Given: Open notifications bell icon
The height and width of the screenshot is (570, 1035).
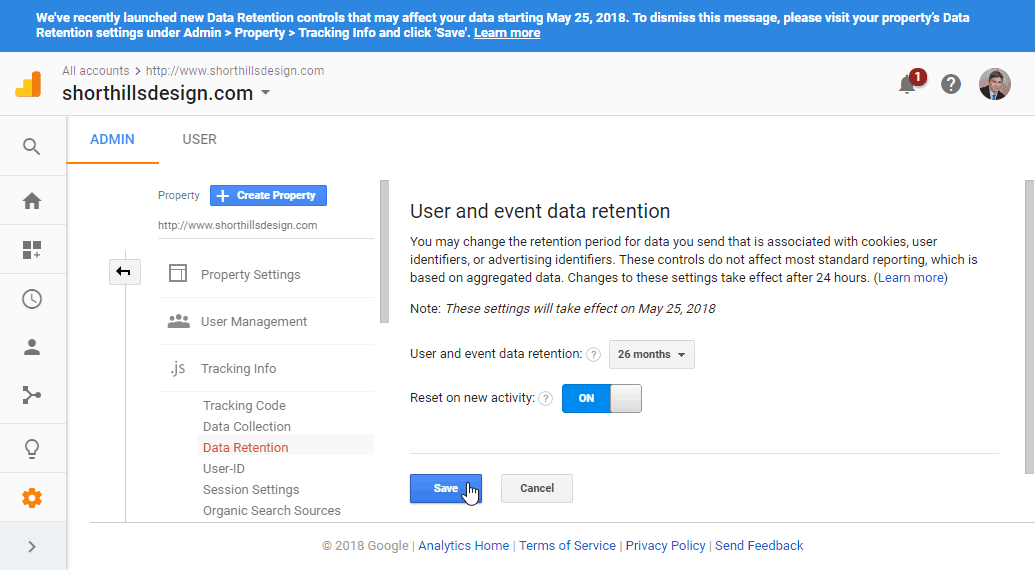Looking at the screenshot, I should [x=908, y=84].
